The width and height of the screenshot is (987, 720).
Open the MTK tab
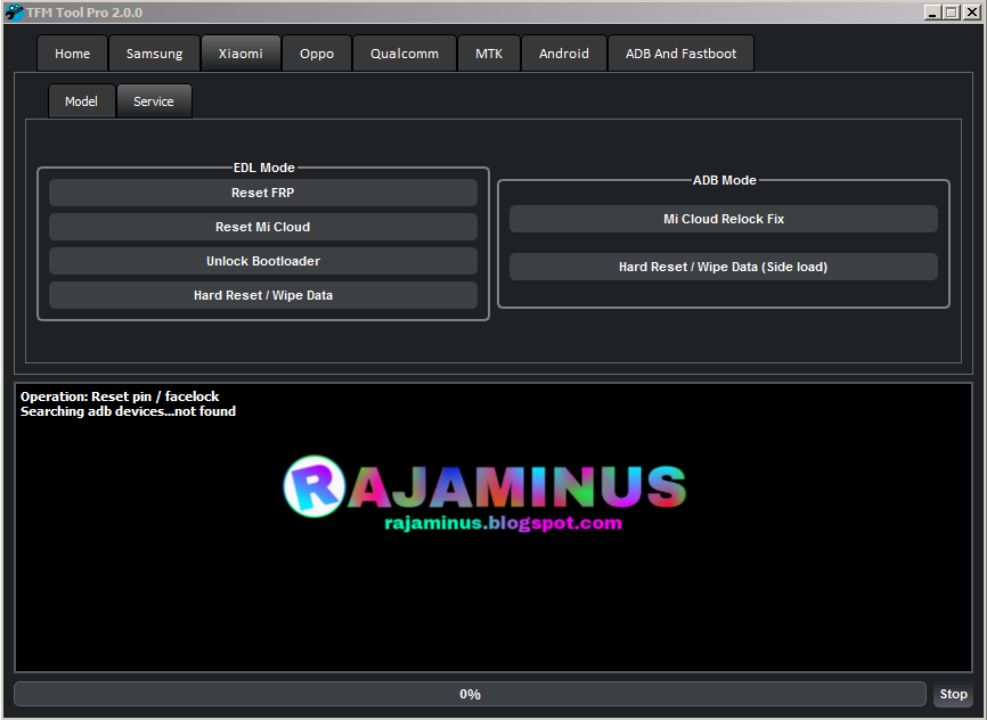pos(489,53)
